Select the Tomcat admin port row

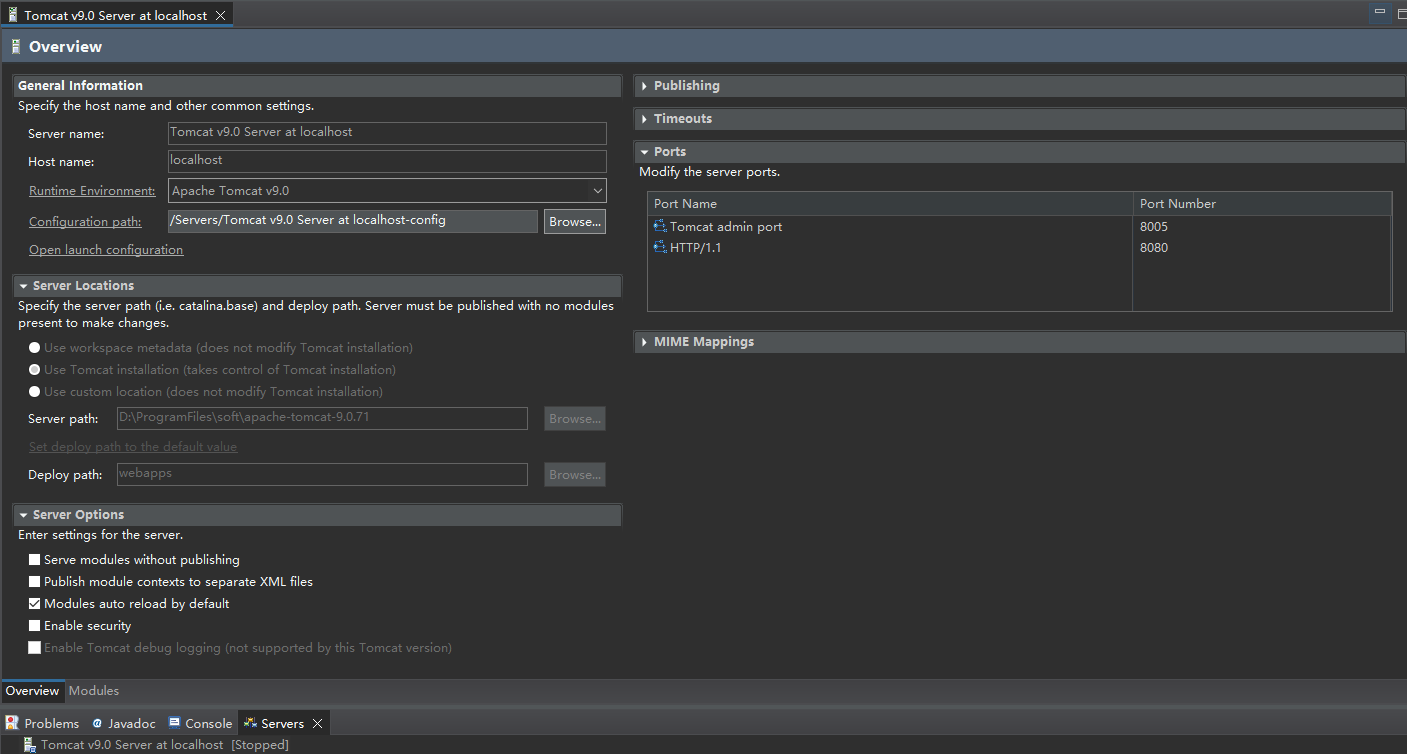coord(1019,227)
